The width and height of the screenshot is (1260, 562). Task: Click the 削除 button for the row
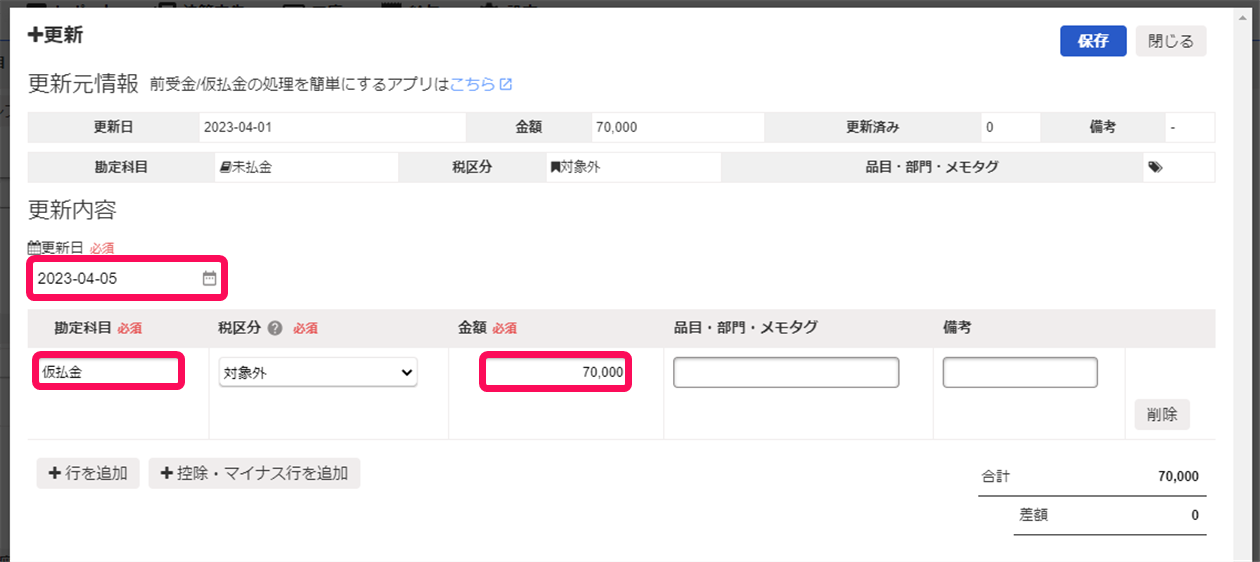click(1162, 414)
